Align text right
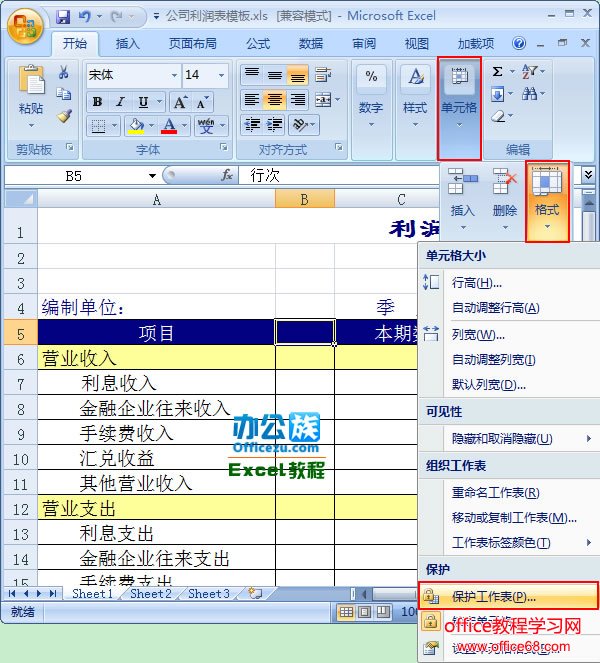This screenshot has width=600, height=663. coord(298,100)
